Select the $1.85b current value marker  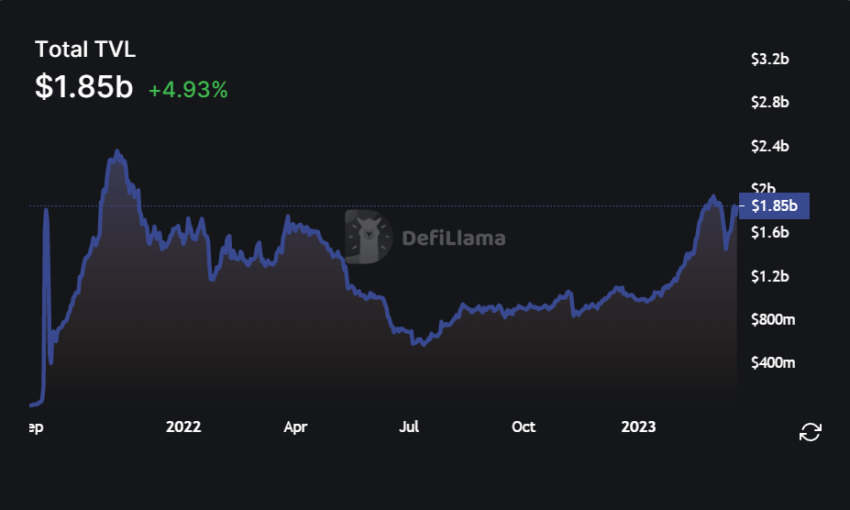click(x=774, y=206)
